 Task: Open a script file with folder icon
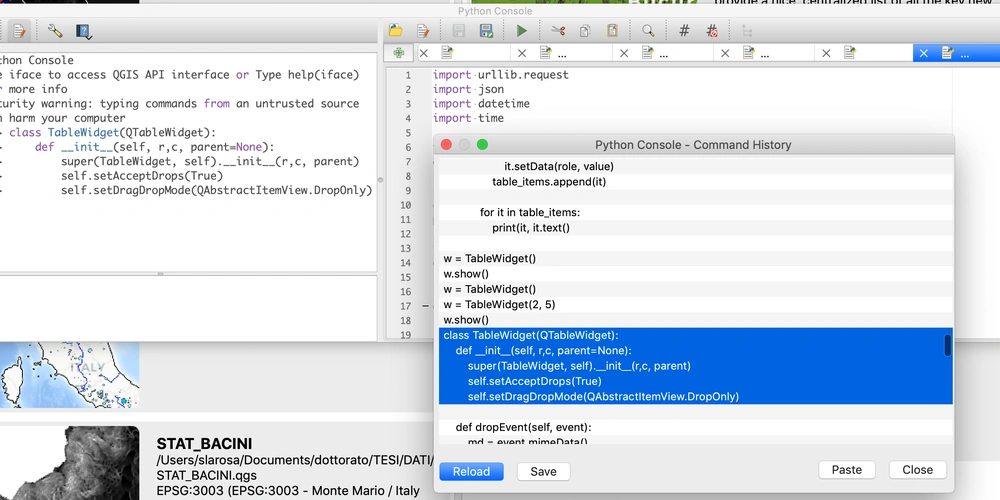396,31
